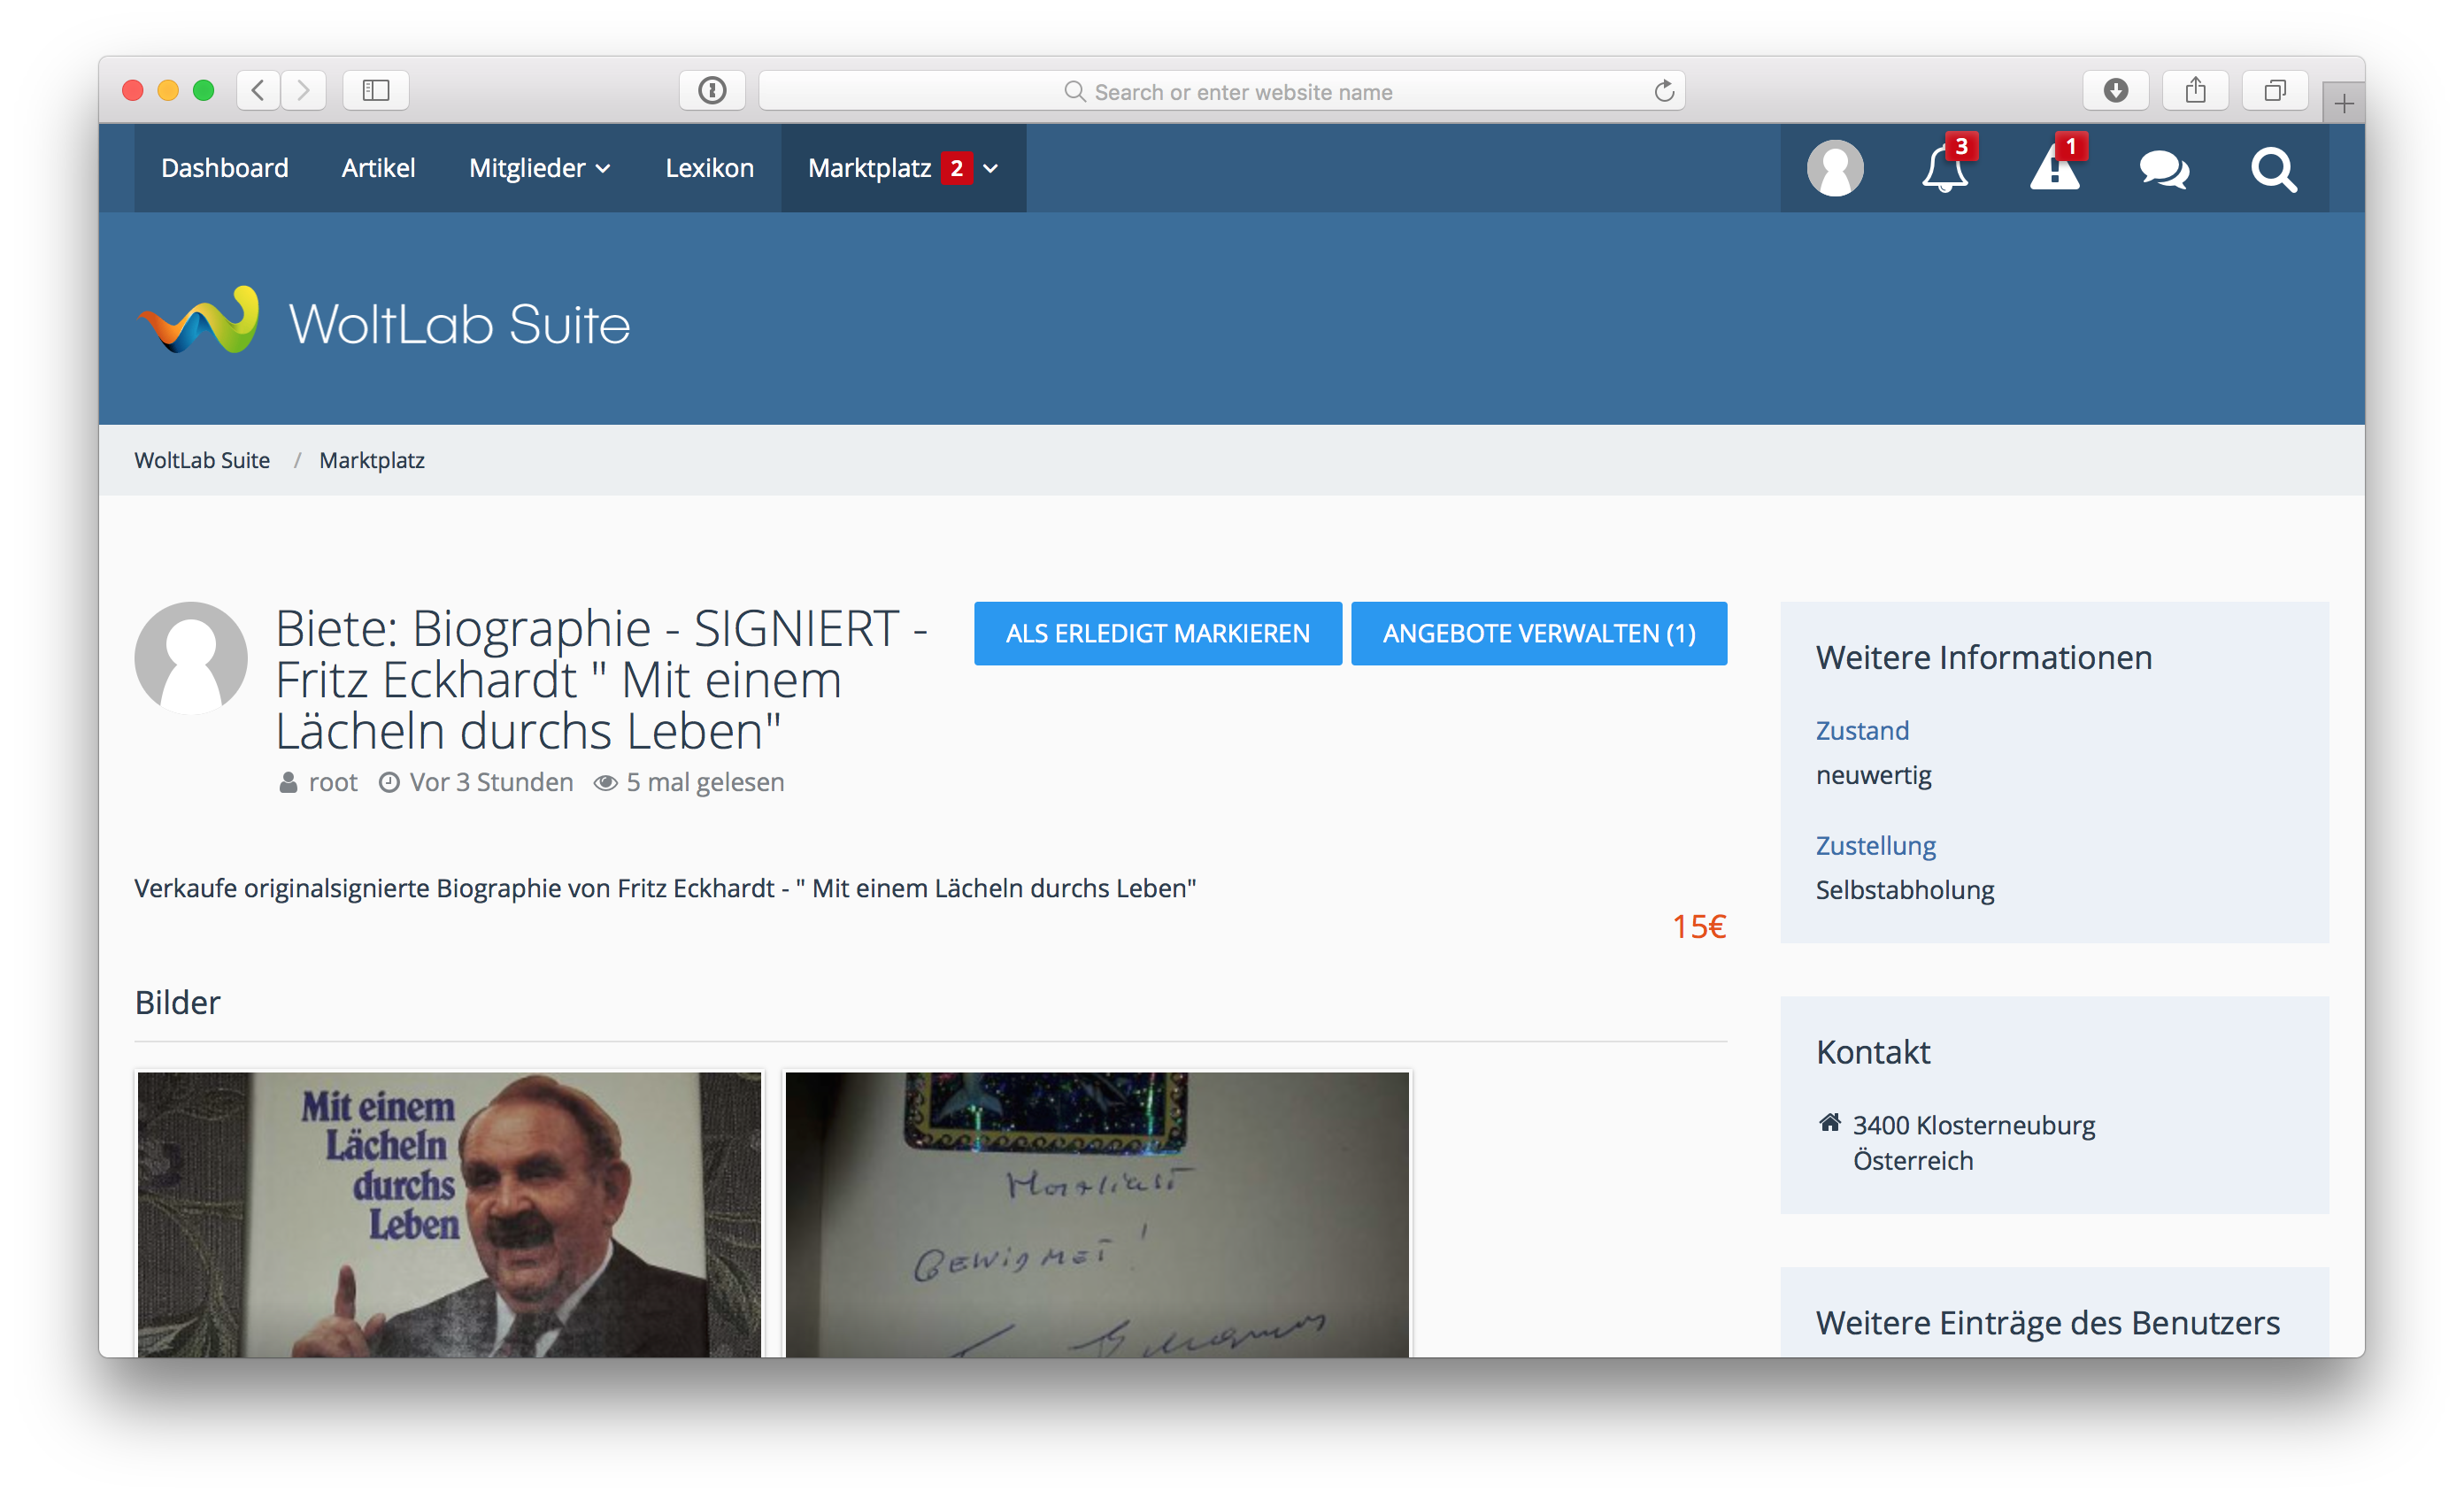Image resolution: width=2464 pixels, height=1499 pixels.
Task: Go to the Lexikon menu item
Action: 709,168
